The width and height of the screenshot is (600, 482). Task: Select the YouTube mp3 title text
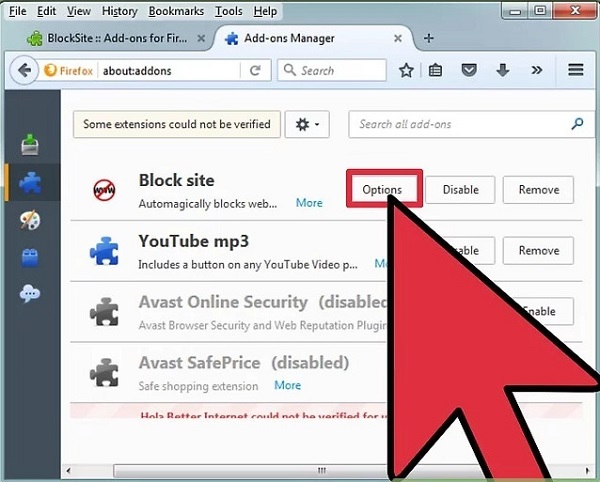pos(194,241)
